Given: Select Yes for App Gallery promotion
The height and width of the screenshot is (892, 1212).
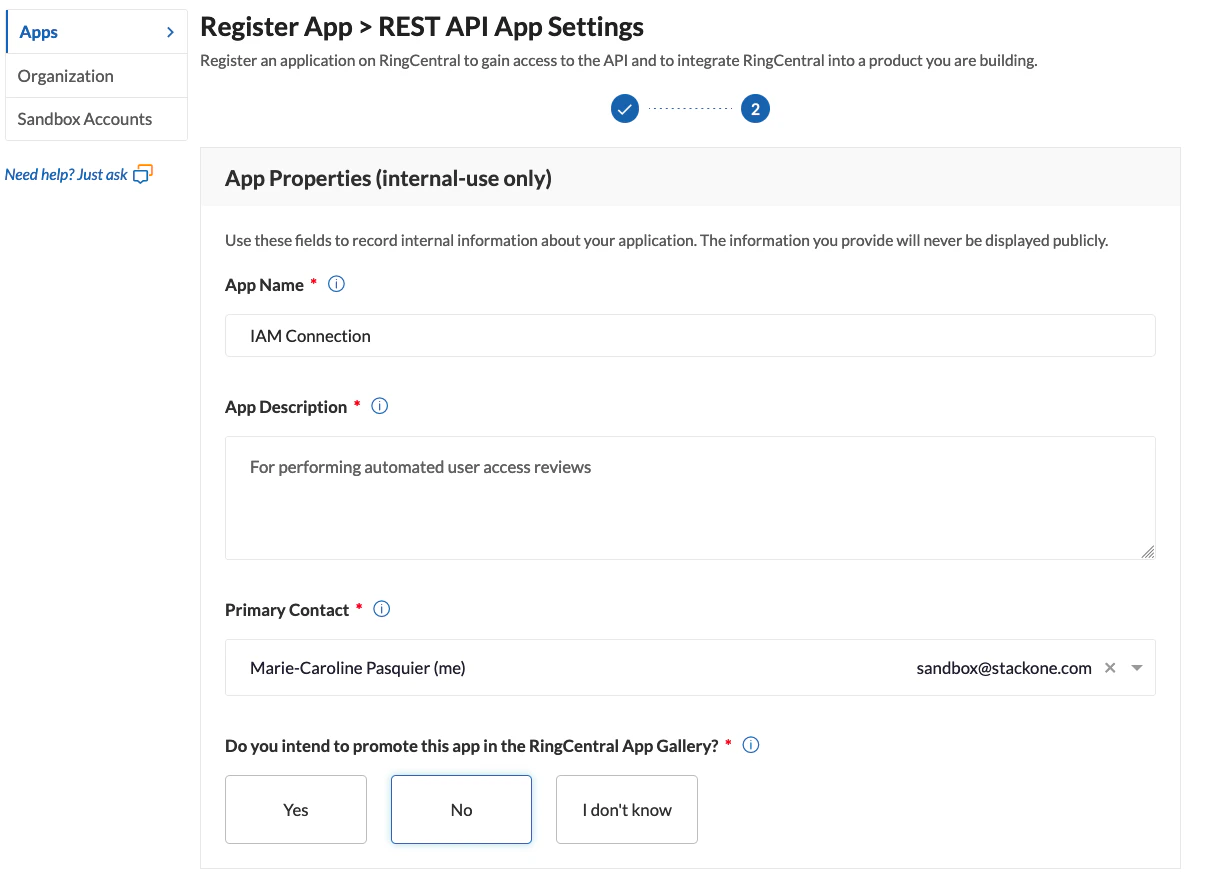Looking at the screenshot, I should [x=295, y=809].
